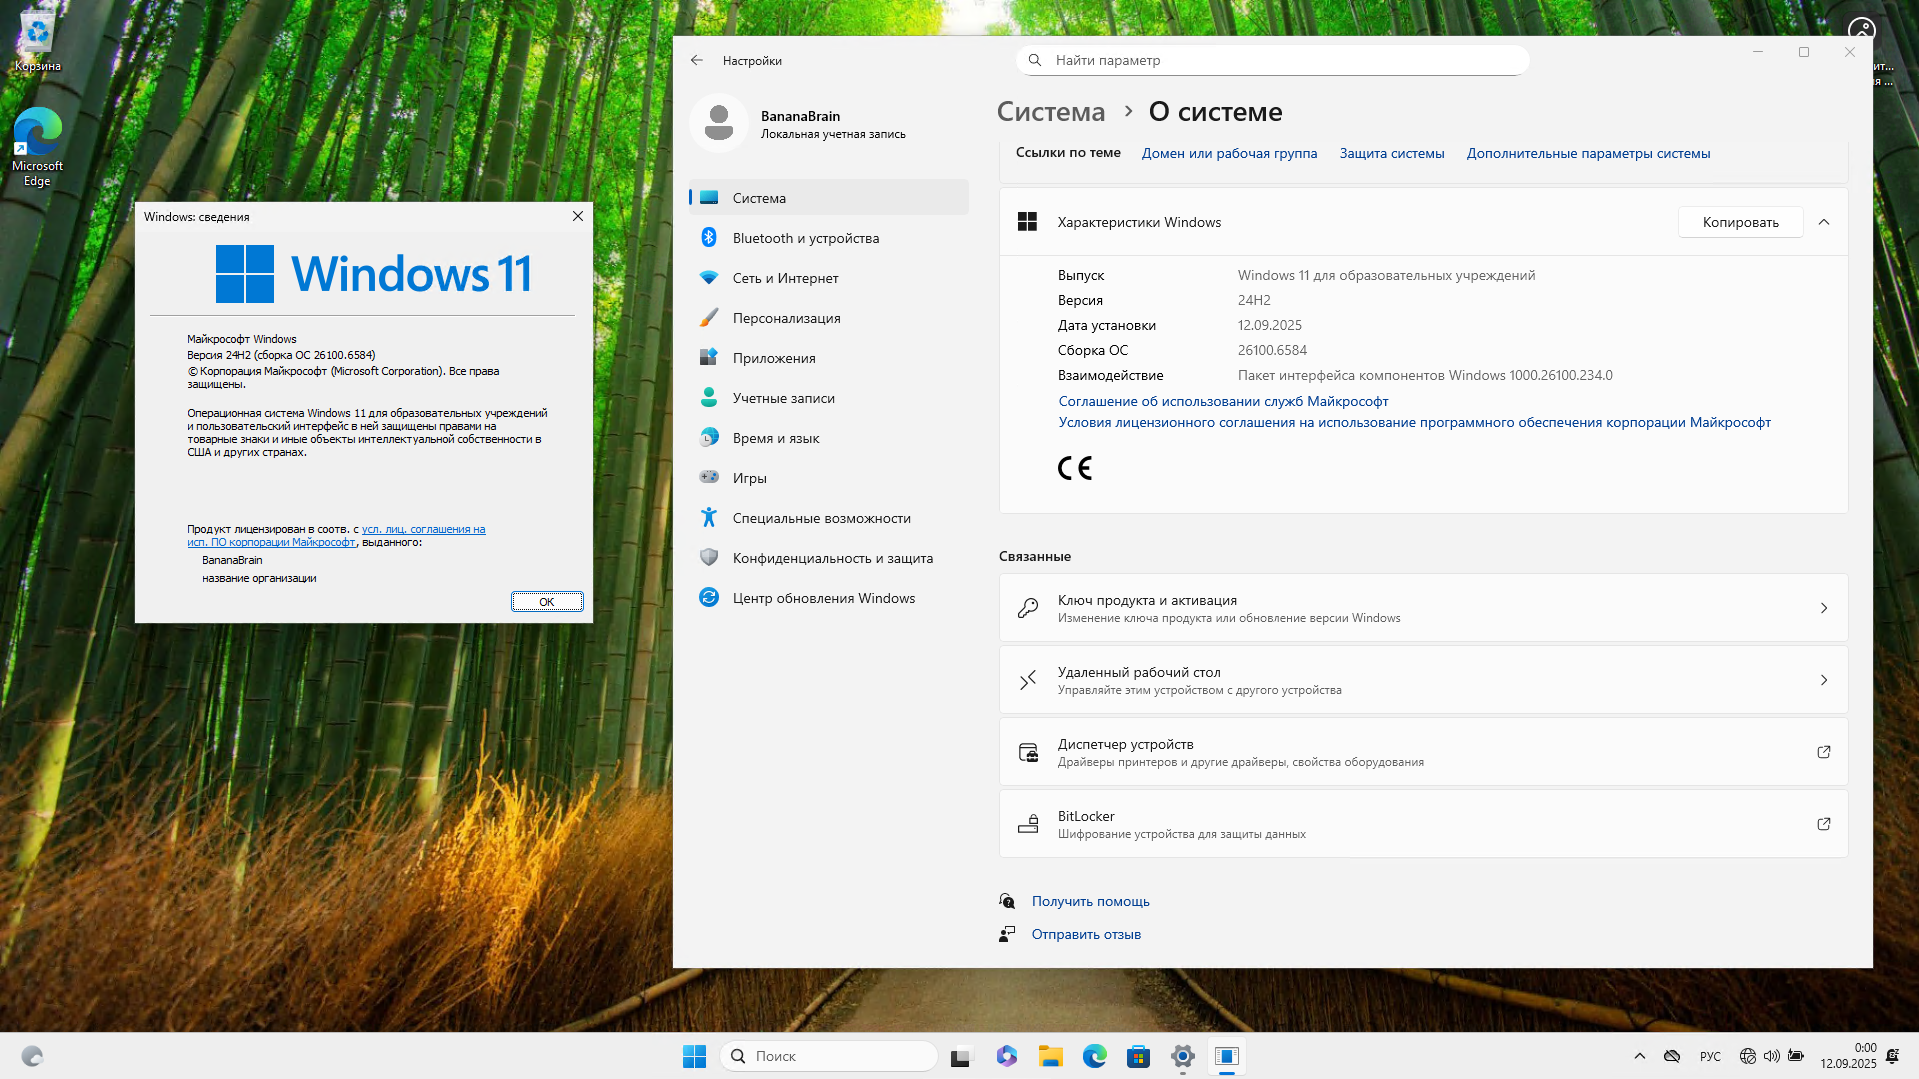Click the Bluetooth icon in the sidebar
Screen dimensions: 1919x1079
(709, 237)
